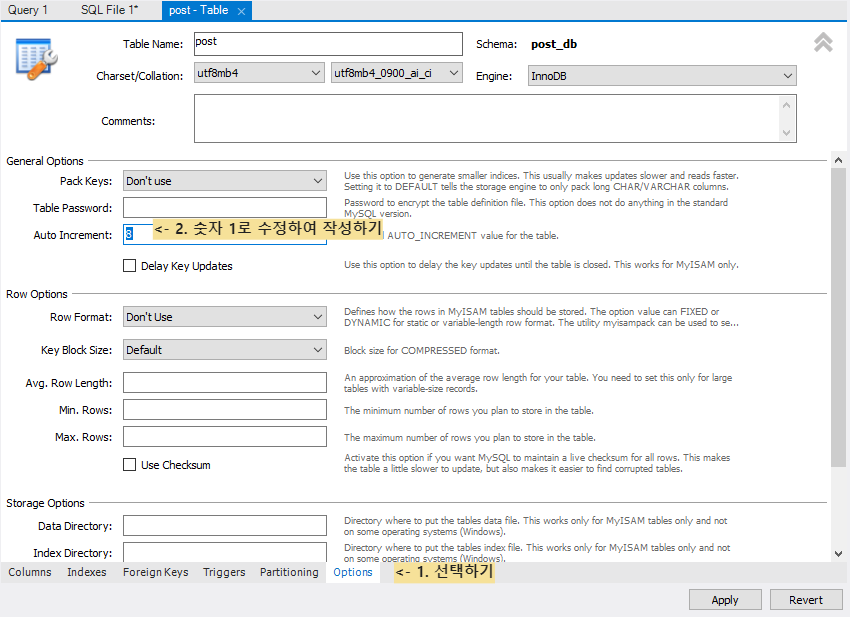Image resolution: width=850 pixels, height=617 pixels.
Task: Open the InnoDB engine dropdown
Action: [662, 76]
